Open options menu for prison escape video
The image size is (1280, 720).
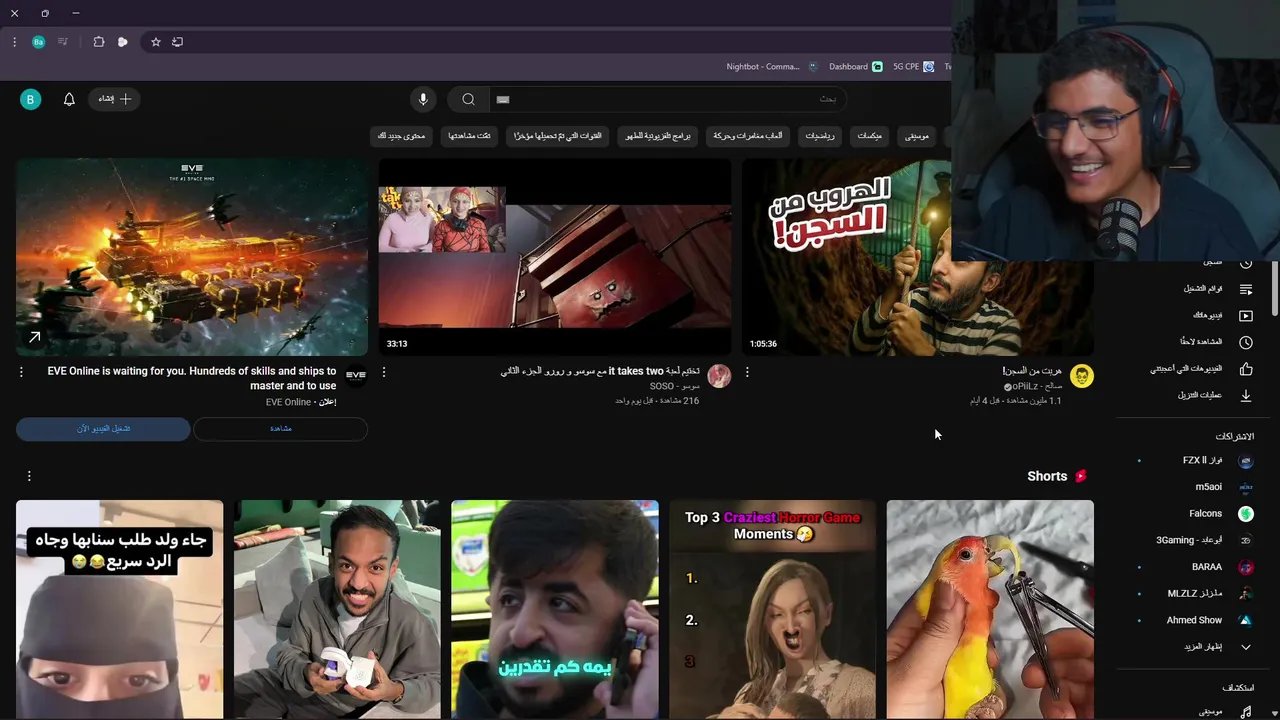click(x=747, y=372)
